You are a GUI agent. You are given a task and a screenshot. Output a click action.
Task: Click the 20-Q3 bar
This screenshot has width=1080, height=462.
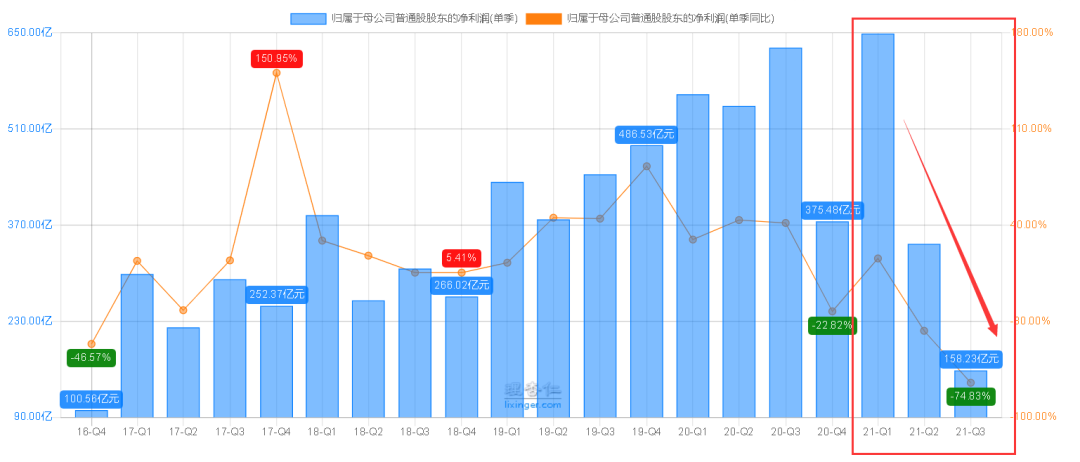(785, 233)
